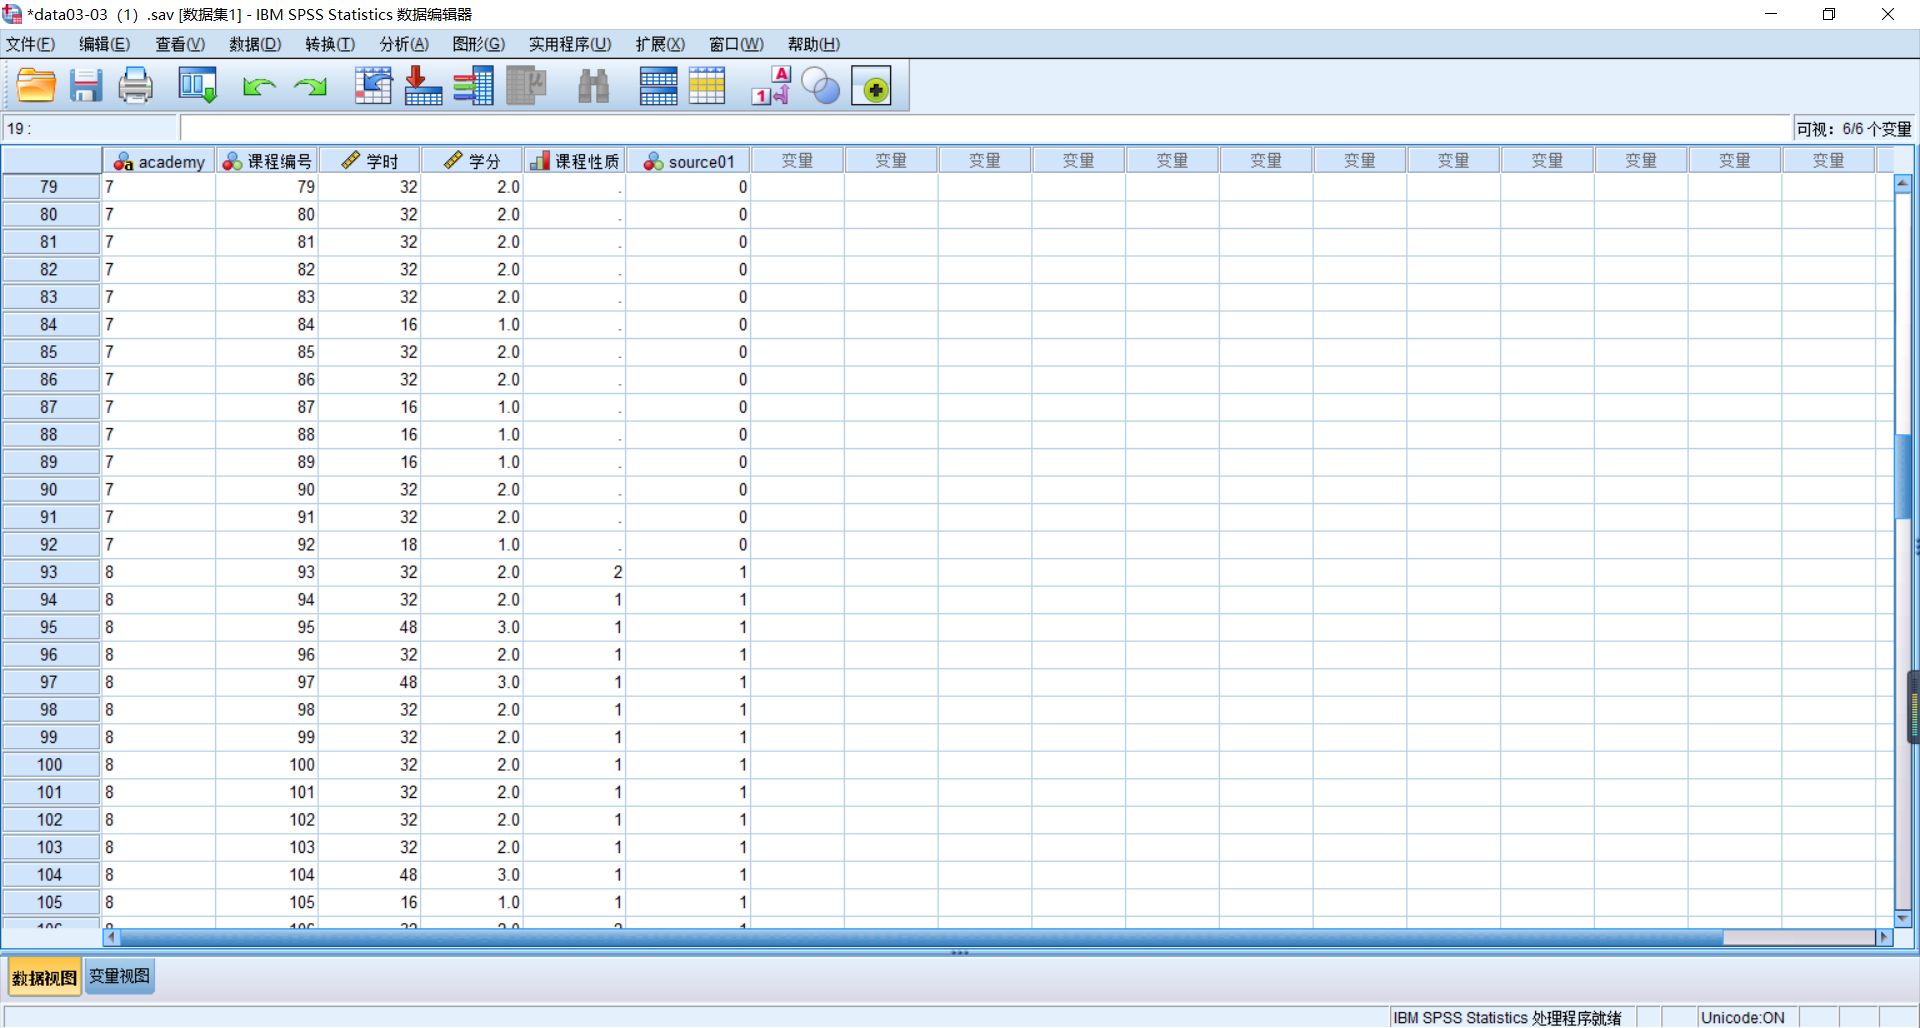Click the split pane handle dots
Image resolution: width=1920 pixels, height=1028 pixels.
(x=960, y=952)
